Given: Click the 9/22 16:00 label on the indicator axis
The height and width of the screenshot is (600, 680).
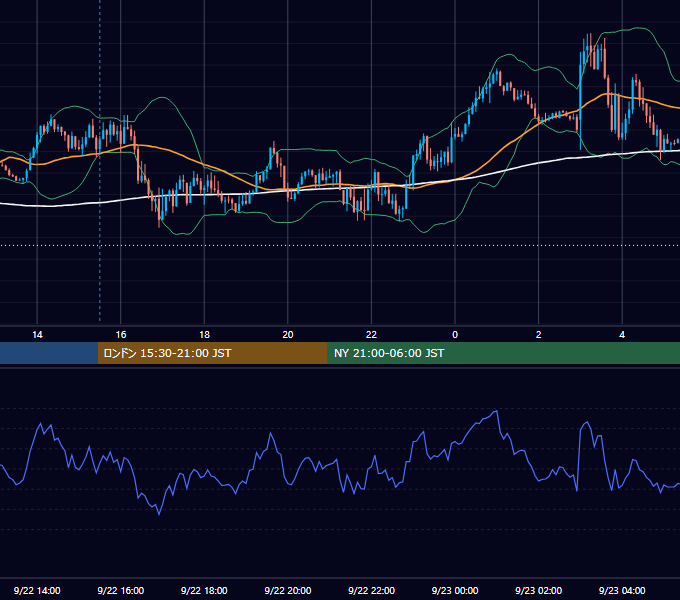Looking at the screenshot, I should pyautogui.click(x=121, y=590).
